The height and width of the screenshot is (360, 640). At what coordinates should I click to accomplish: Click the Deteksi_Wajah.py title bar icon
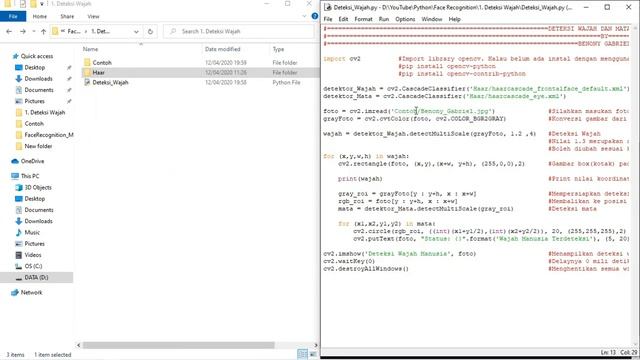327,7
